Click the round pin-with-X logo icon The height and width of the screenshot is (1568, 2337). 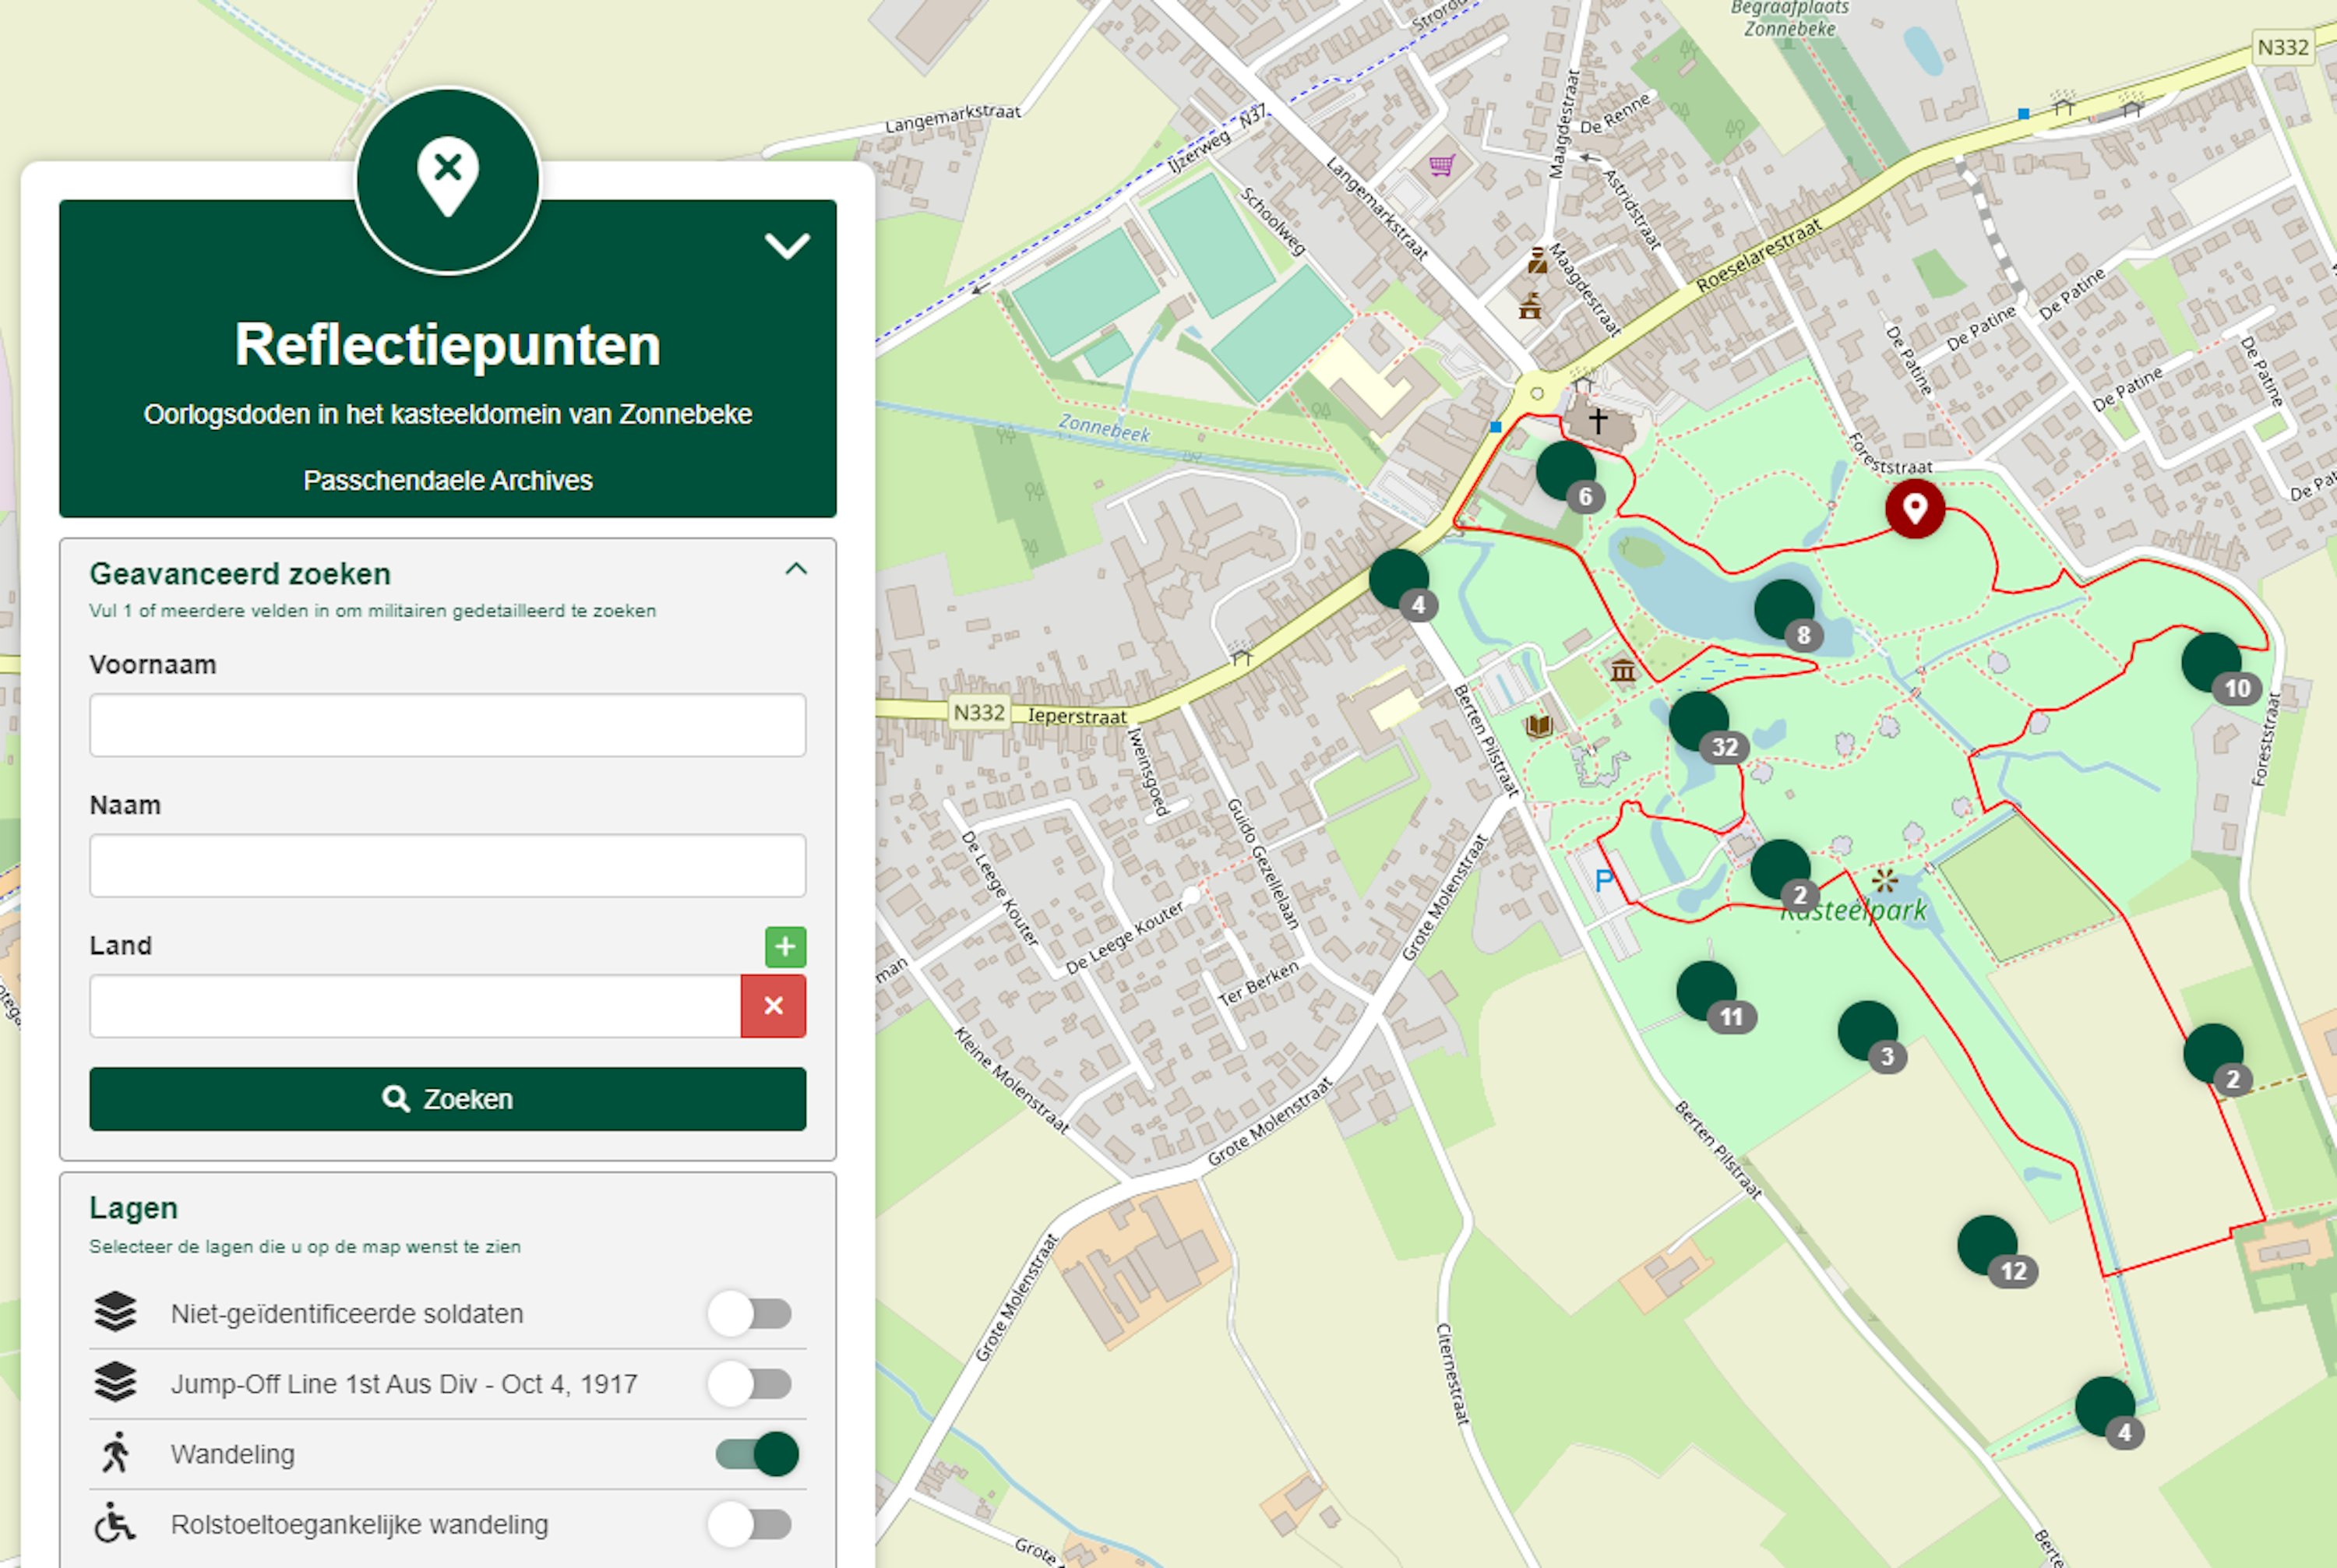tap(448, 181)
